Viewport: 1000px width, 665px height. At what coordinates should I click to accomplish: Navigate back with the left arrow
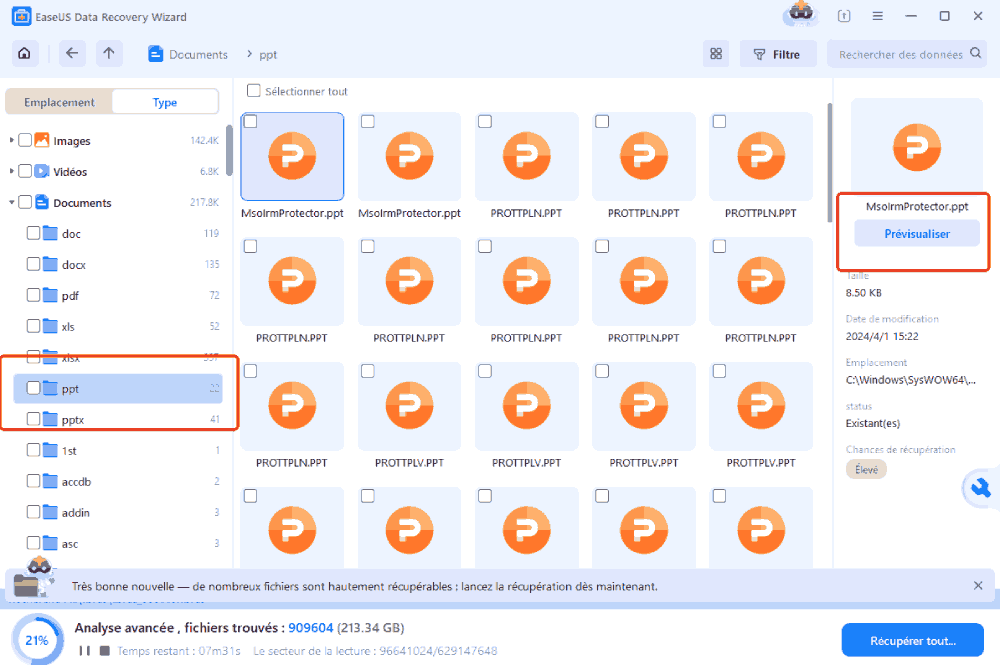click(72, 54)
